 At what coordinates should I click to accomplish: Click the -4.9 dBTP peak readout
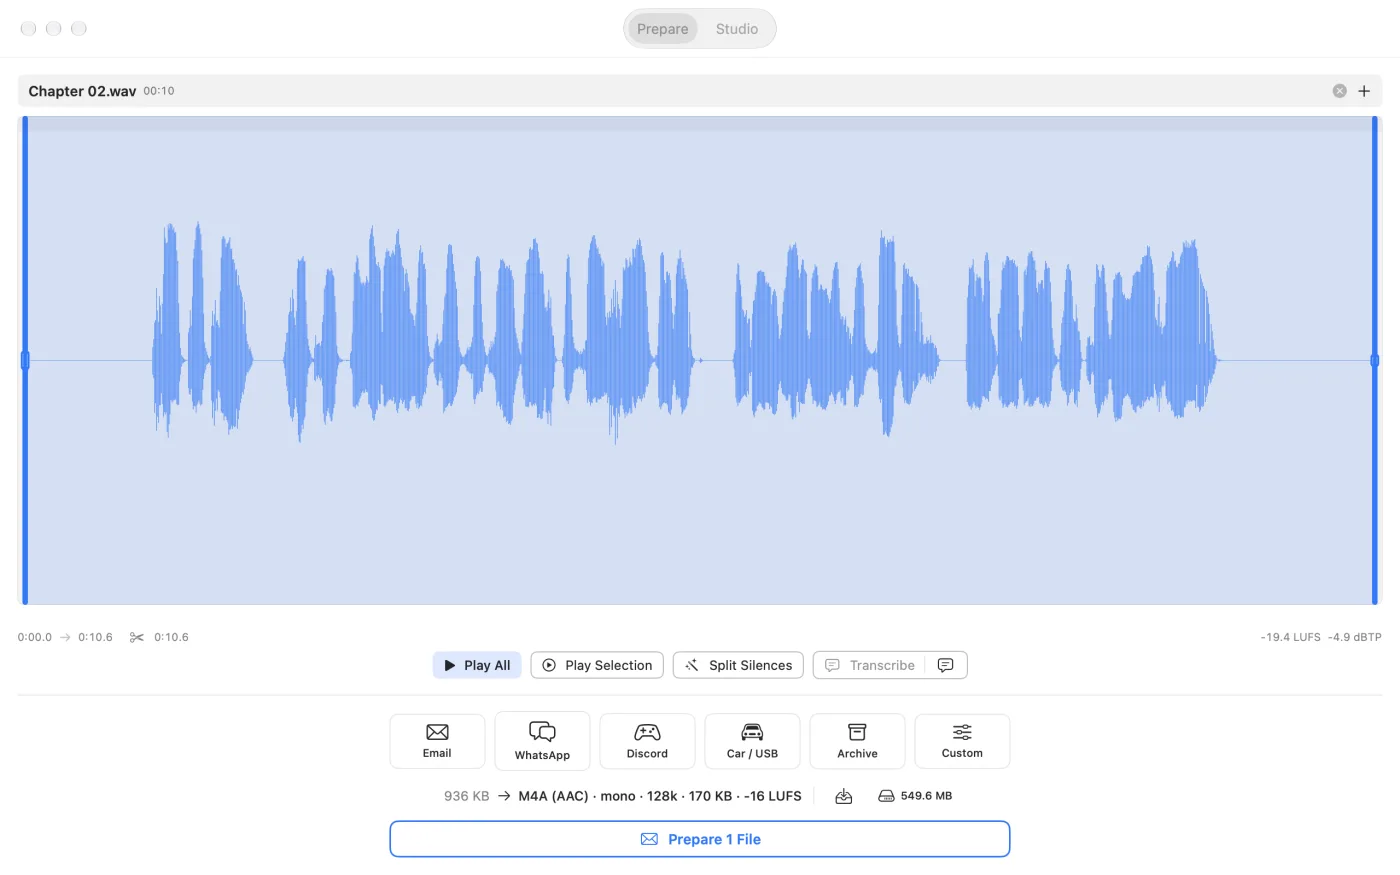[x=1355, y=637]
